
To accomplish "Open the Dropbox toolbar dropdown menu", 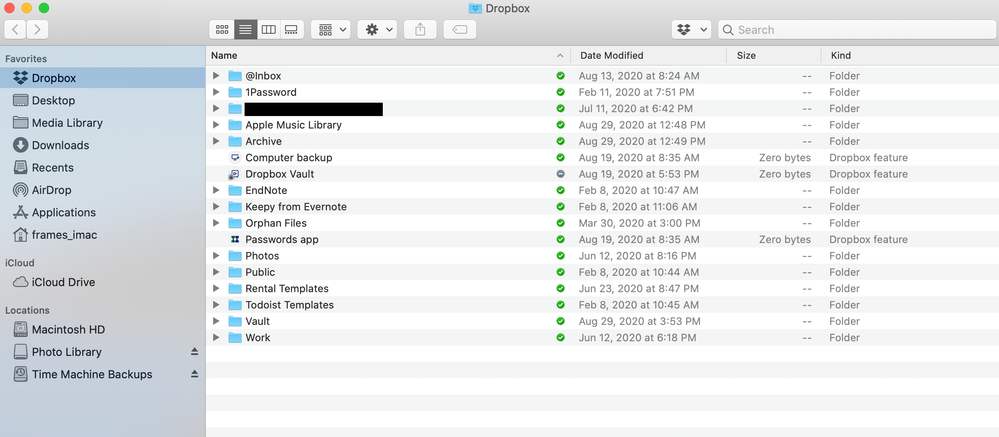I will click(x=691, y=30).
